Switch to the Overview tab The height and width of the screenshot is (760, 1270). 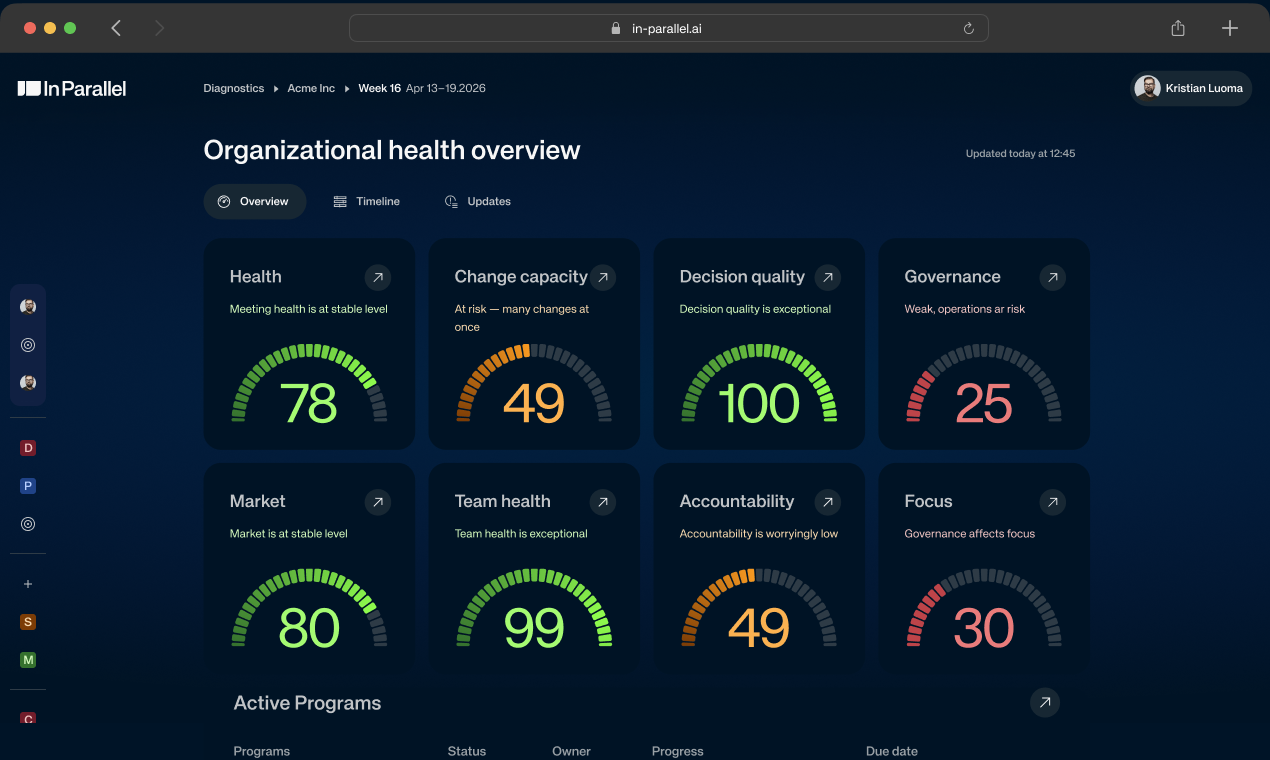pos(254,202)
